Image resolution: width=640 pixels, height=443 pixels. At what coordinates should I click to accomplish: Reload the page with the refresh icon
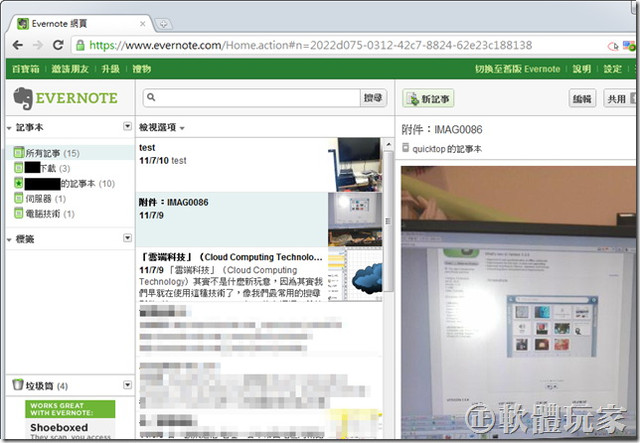point(58,45)
